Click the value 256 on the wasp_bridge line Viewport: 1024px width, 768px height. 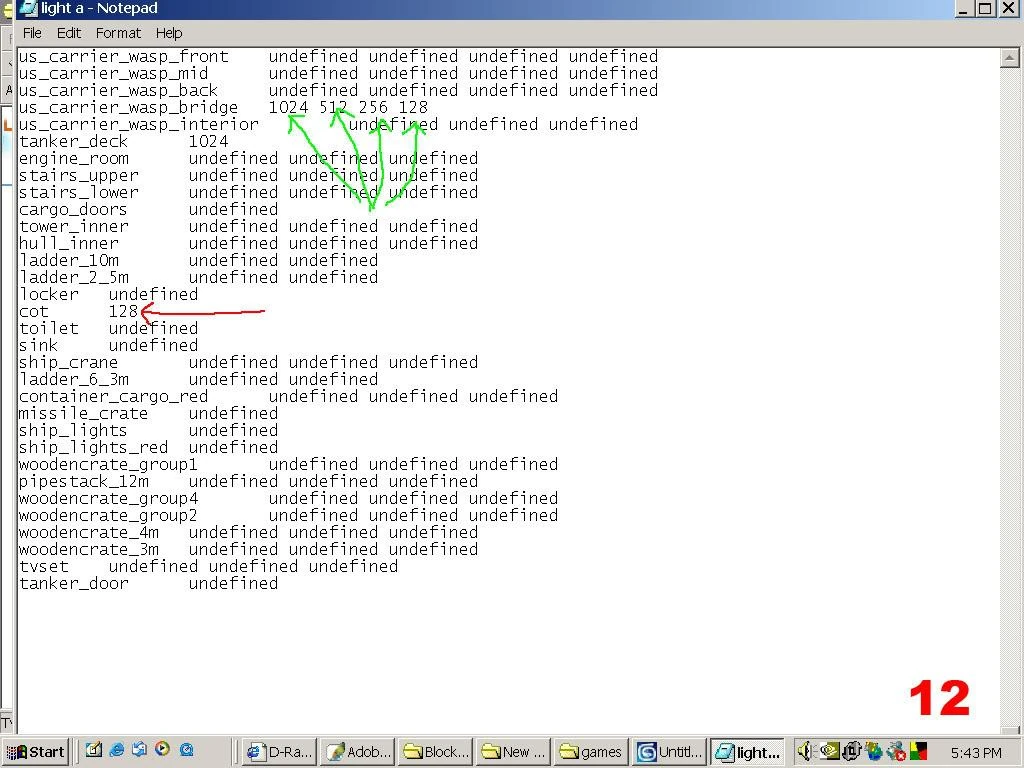tap(373, 107)
